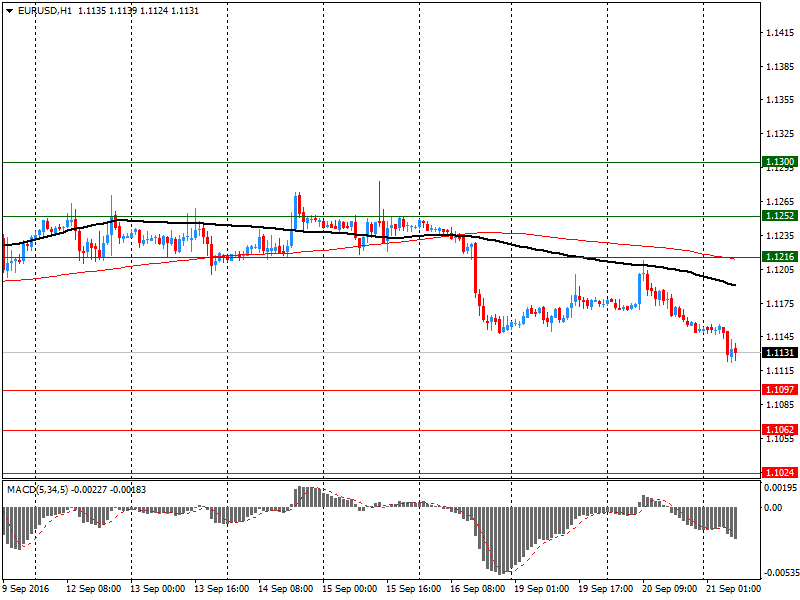Screen dimensions: 800x600
Task: Click the 1.1252 green level price label
Action: 779,216
